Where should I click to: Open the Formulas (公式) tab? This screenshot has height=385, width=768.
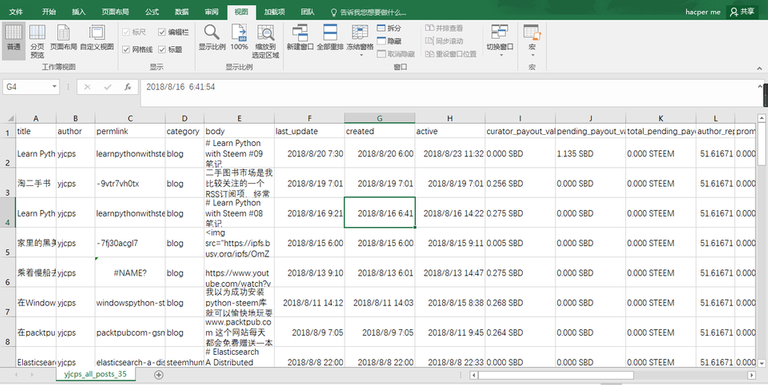[x=152, y=12]
